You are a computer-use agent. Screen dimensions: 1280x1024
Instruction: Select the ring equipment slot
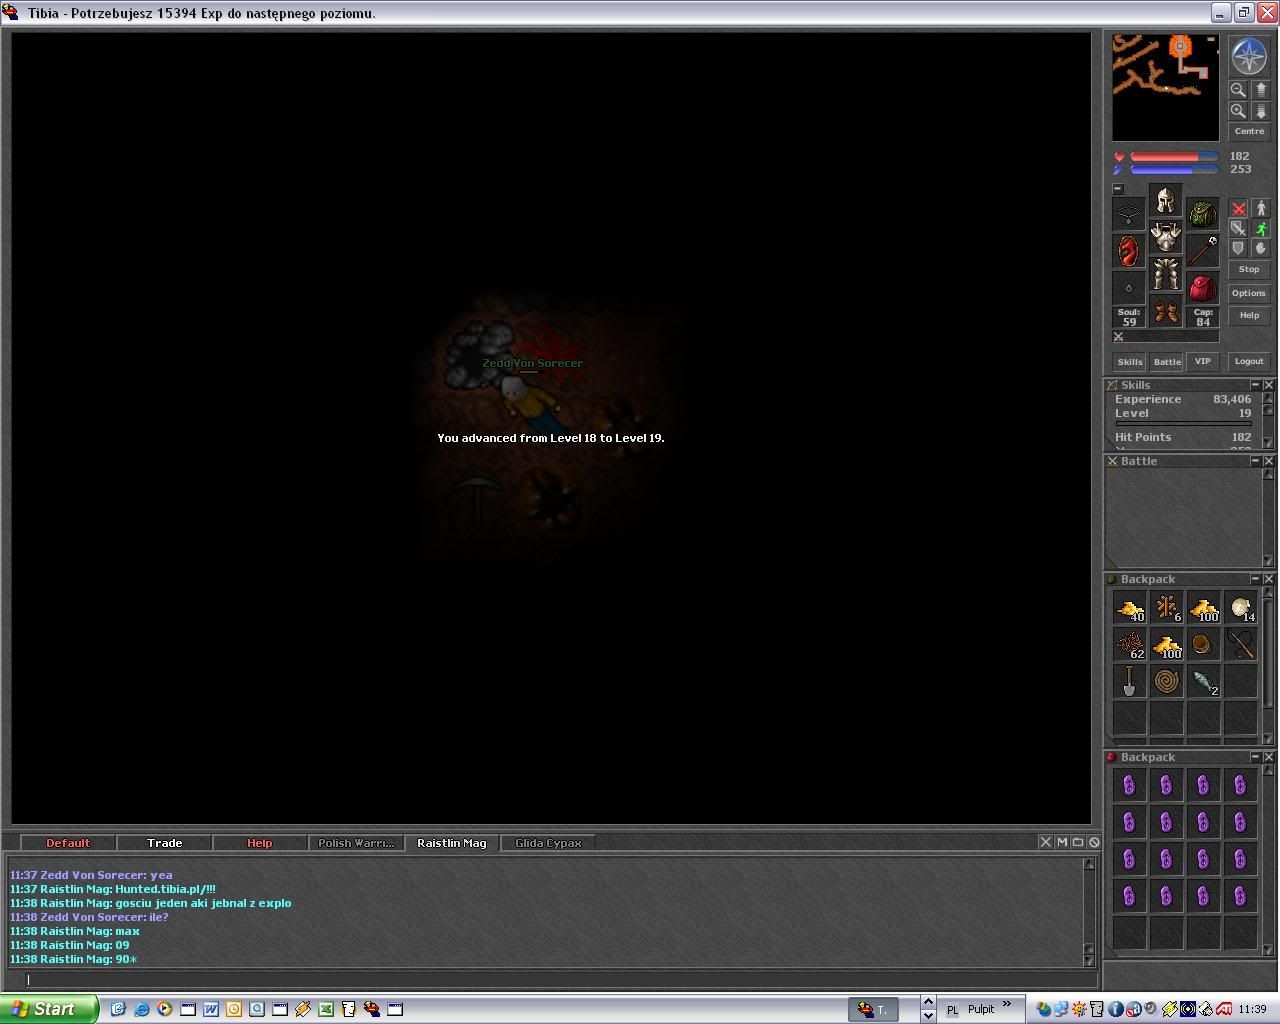1129,288
